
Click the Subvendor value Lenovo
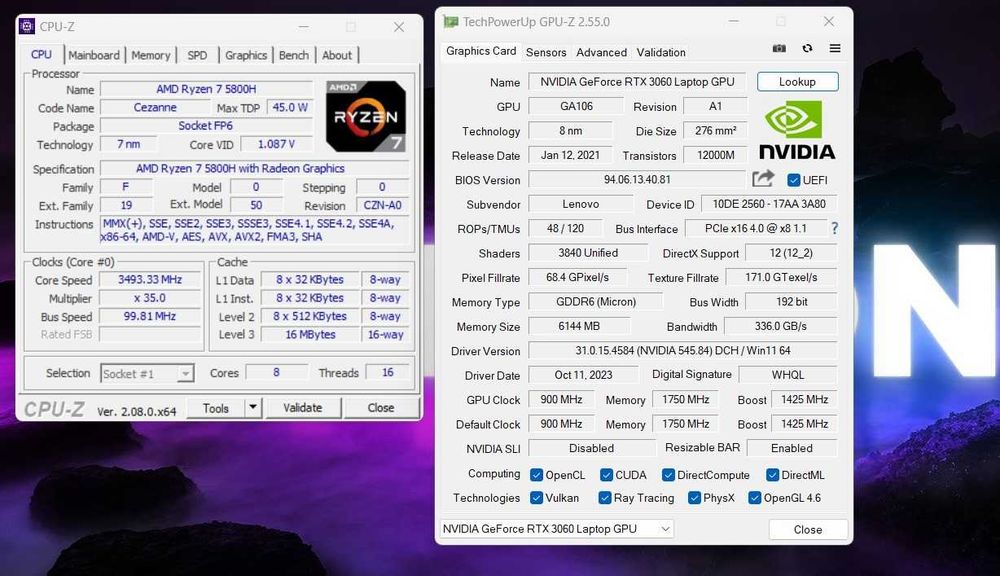tap(580, 204)
